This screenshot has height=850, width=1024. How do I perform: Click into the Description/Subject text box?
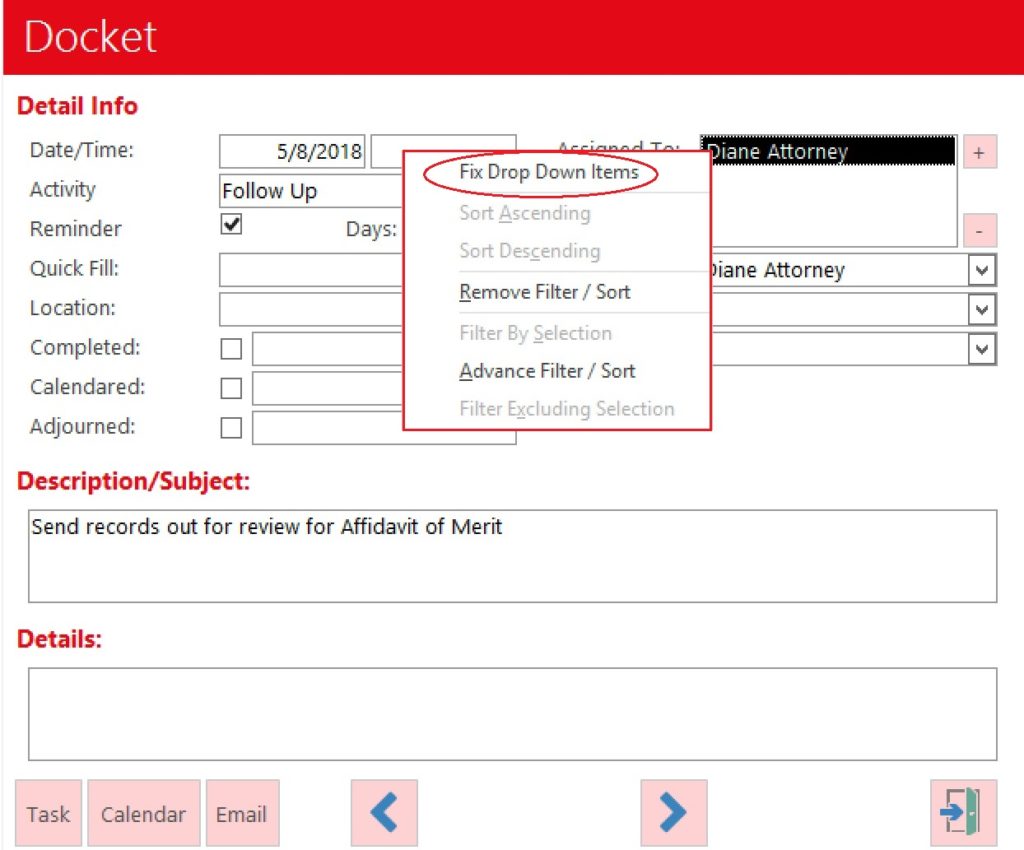point(513,556)
